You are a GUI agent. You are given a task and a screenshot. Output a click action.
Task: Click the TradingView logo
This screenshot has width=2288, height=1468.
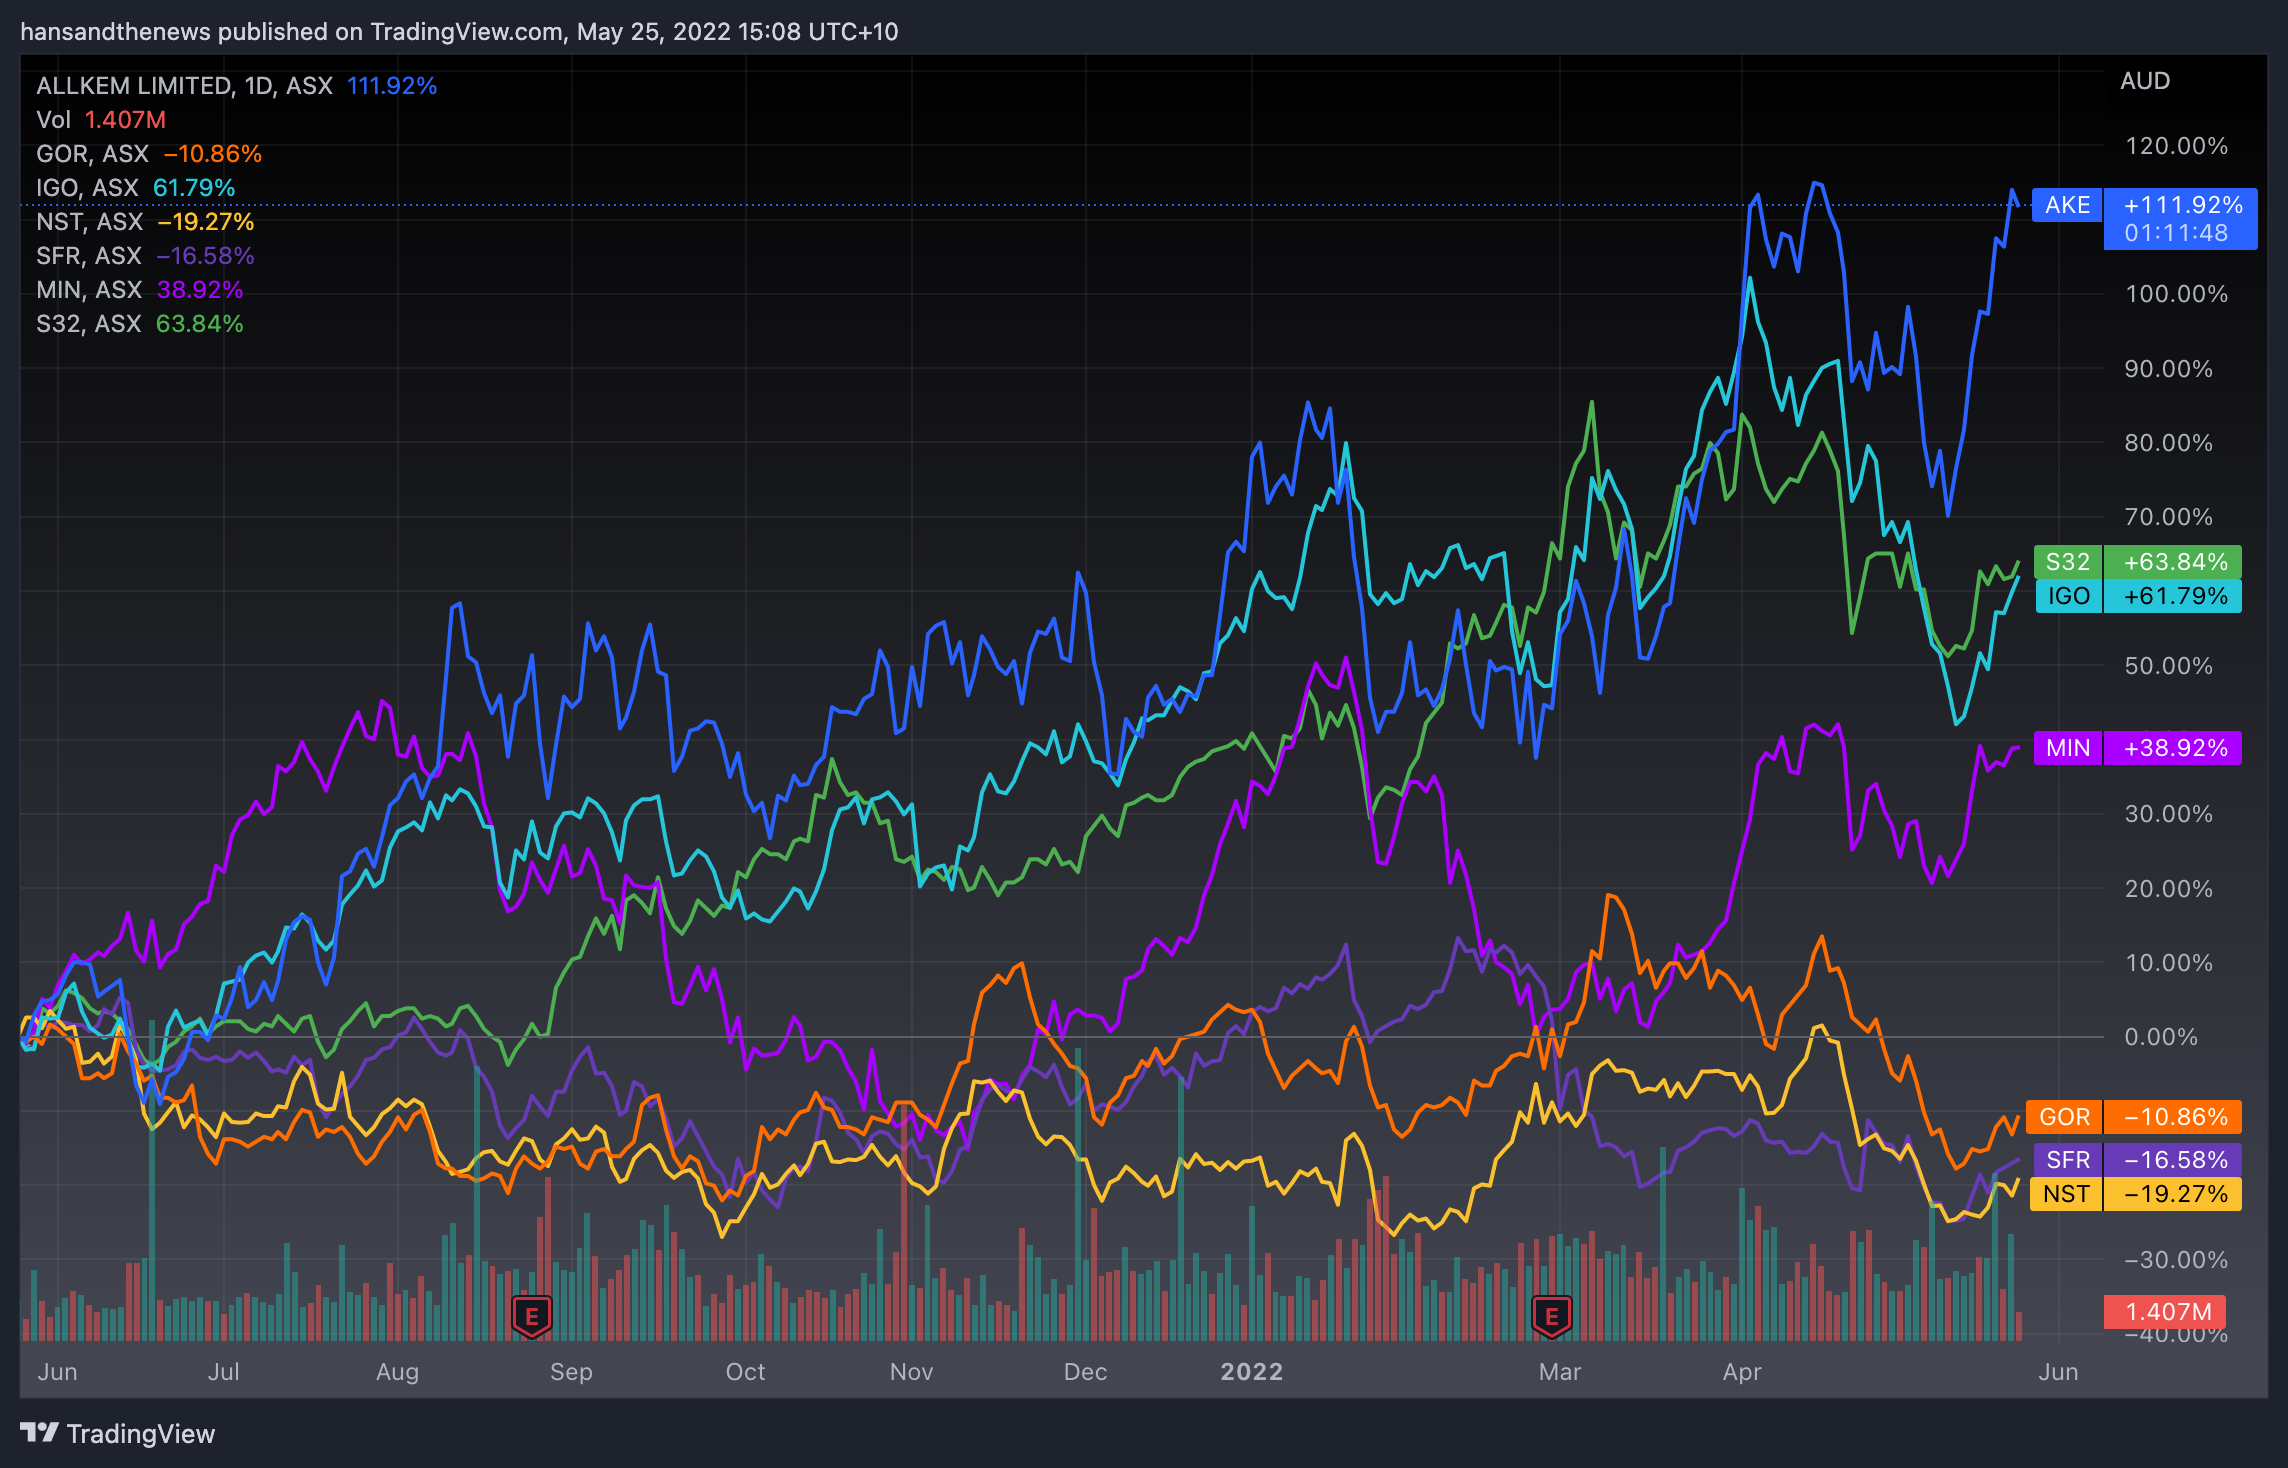tap(118, 1433)
